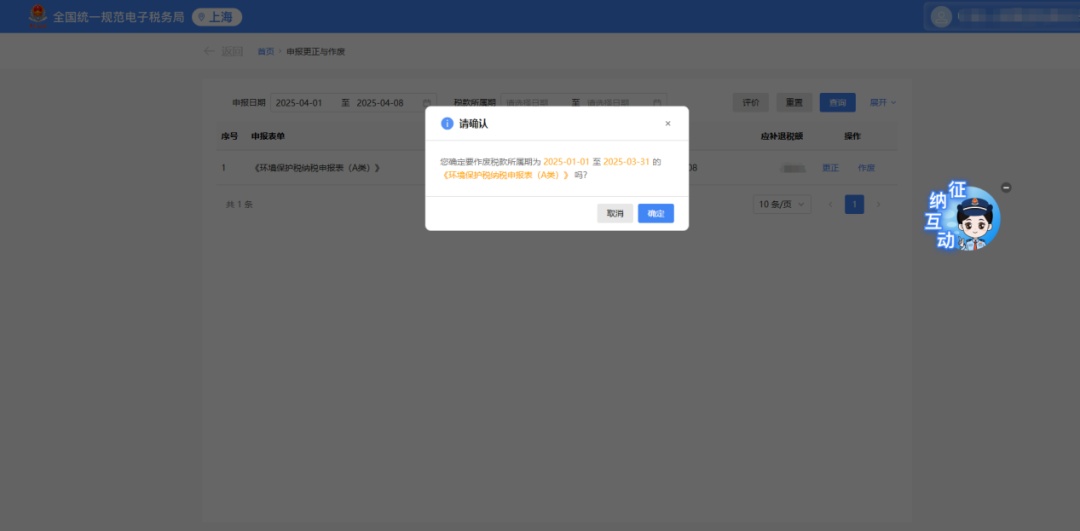Select the 《环境保护税纳税申报表（A类）》 table row text
The image size is (1080, 531).
(x=317, y=167)
